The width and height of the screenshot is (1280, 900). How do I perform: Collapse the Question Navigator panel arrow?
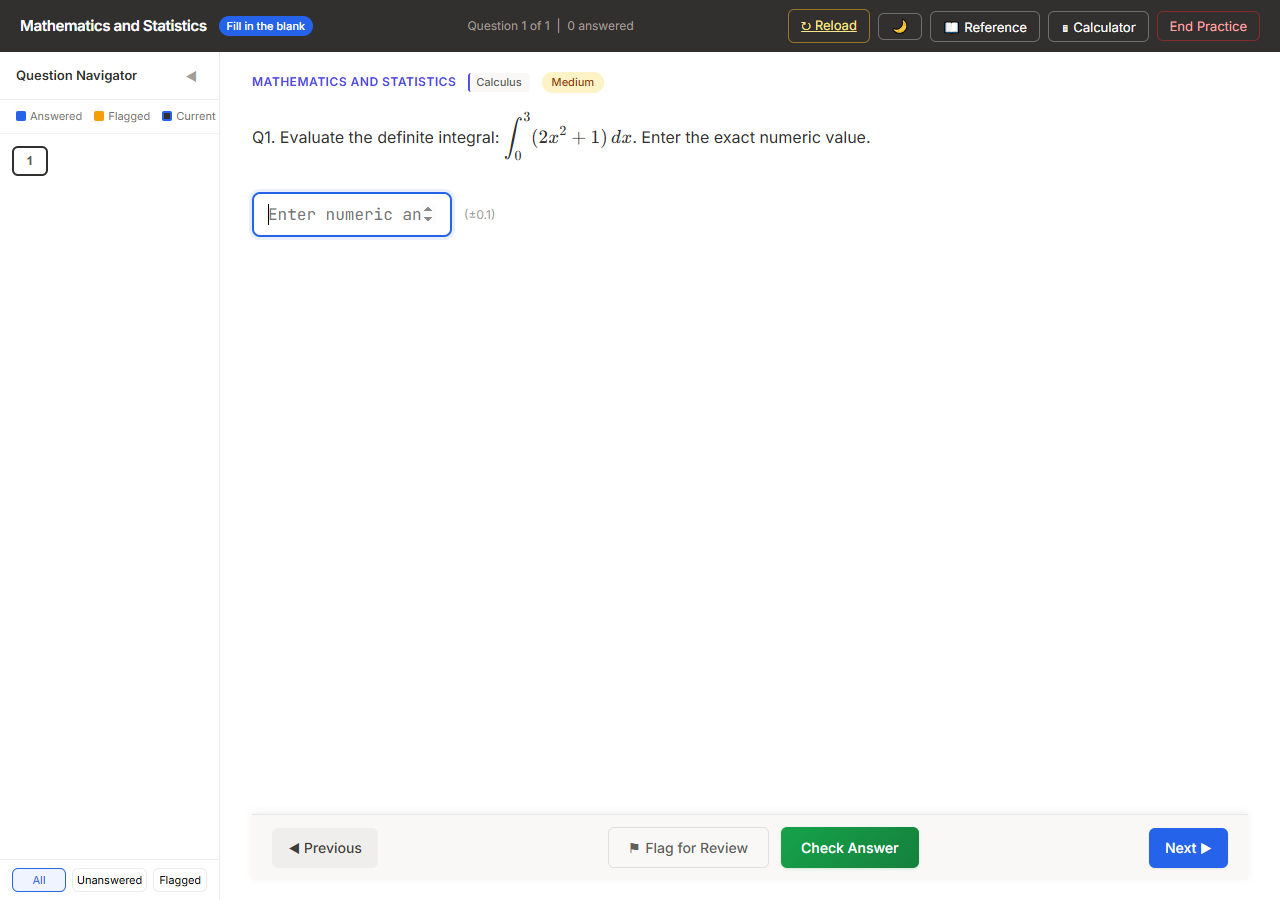tap(191, 76)
